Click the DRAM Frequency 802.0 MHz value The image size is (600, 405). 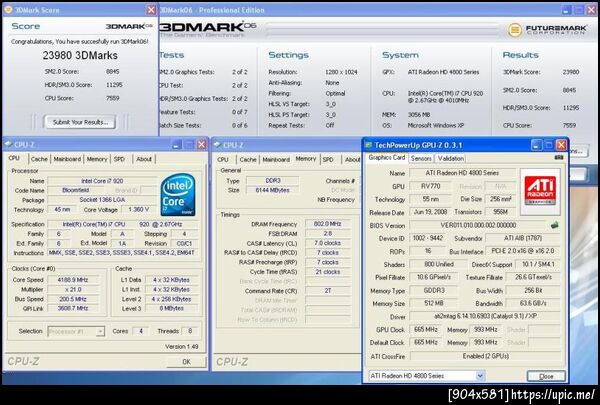(327, 224)
